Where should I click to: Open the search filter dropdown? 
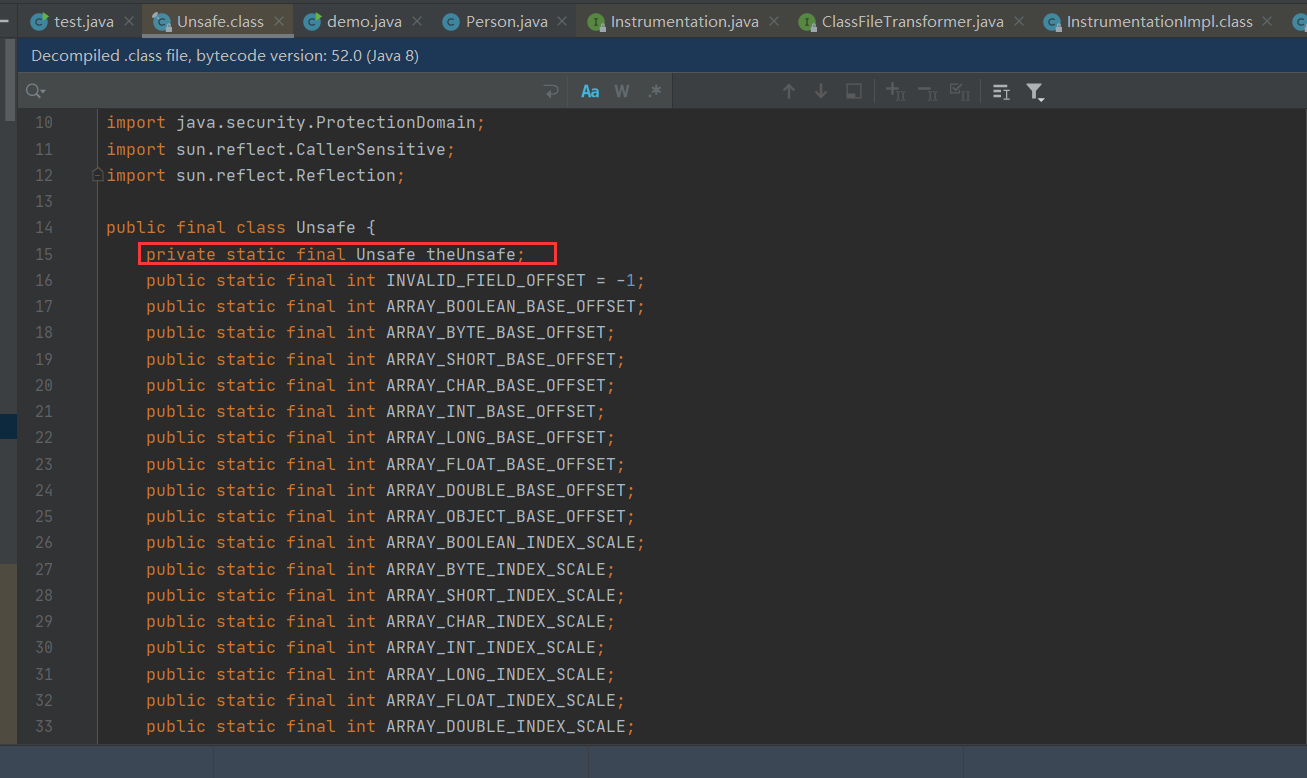click(1035, 92)
